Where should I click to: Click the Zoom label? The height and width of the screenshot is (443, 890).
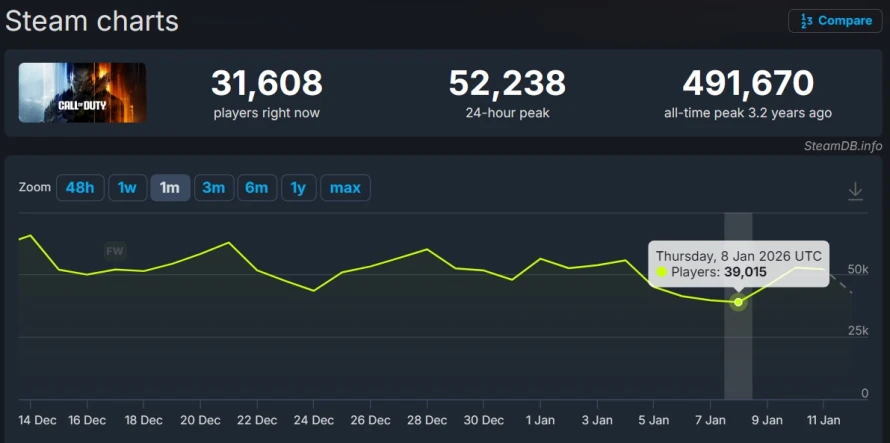pos(35,187)
